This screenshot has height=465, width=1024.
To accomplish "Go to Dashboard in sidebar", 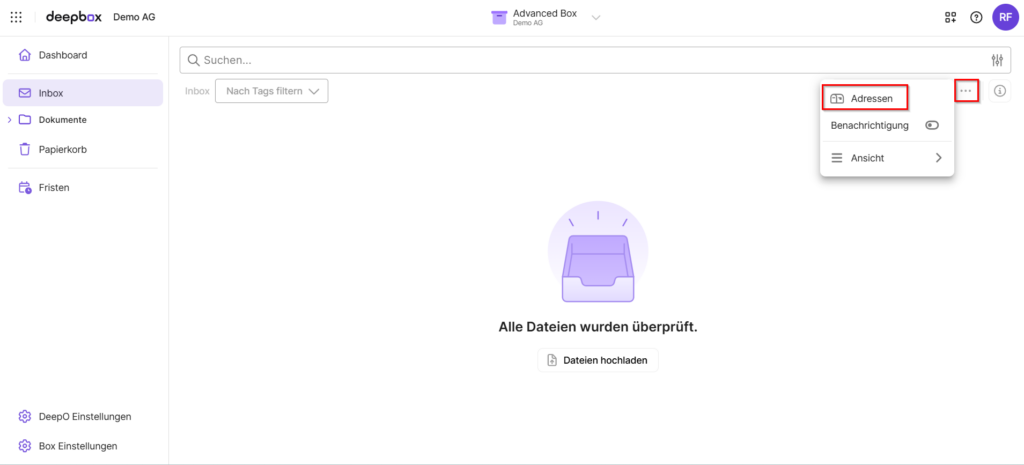I will point(62,55).
